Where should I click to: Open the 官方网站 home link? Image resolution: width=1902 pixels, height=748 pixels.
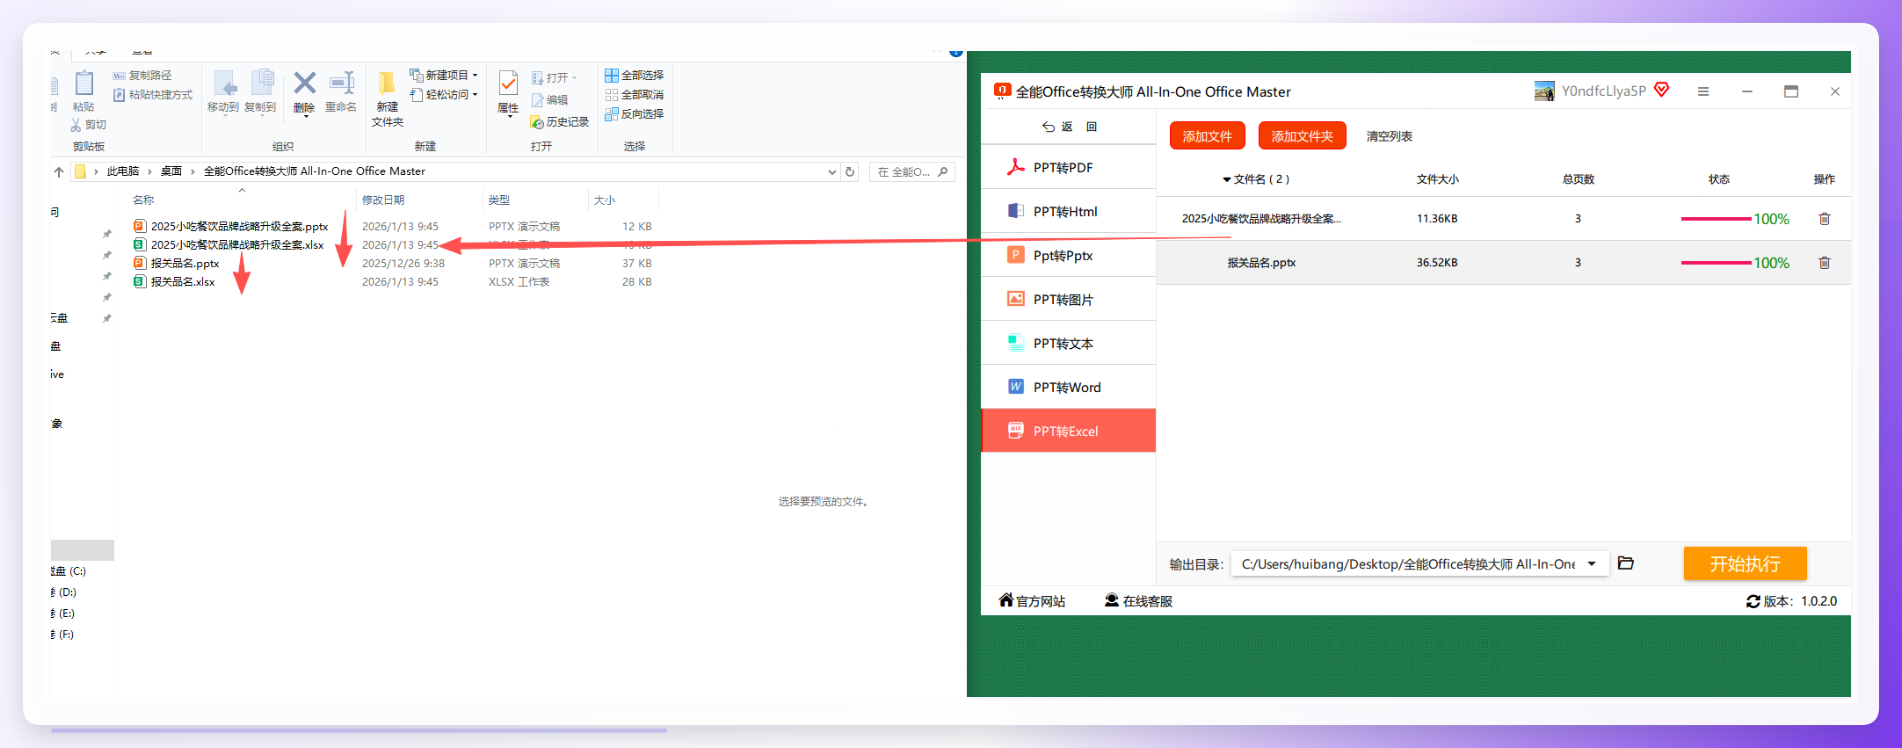[1032, 600]
